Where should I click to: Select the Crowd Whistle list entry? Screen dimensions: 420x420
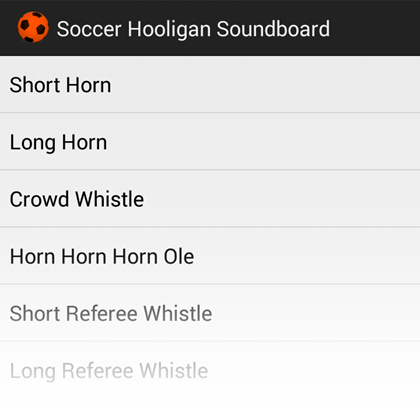(210, 199)
